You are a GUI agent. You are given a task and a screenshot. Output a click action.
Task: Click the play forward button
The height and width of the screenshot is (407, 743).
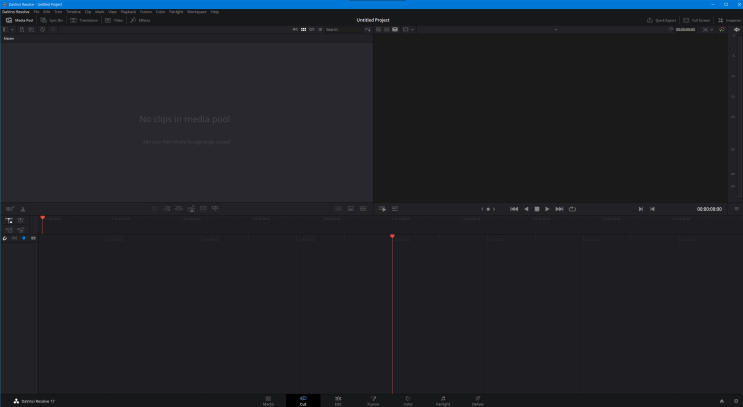pos(547,209)
